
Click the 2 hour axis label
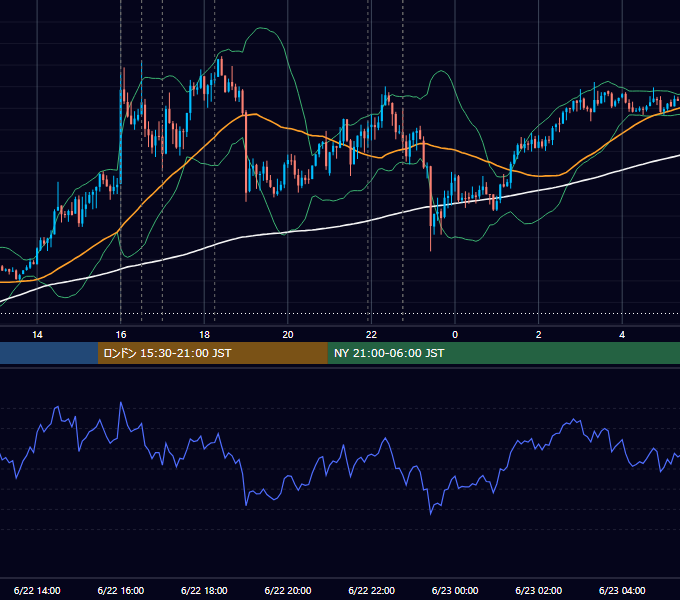coord(539,335)
